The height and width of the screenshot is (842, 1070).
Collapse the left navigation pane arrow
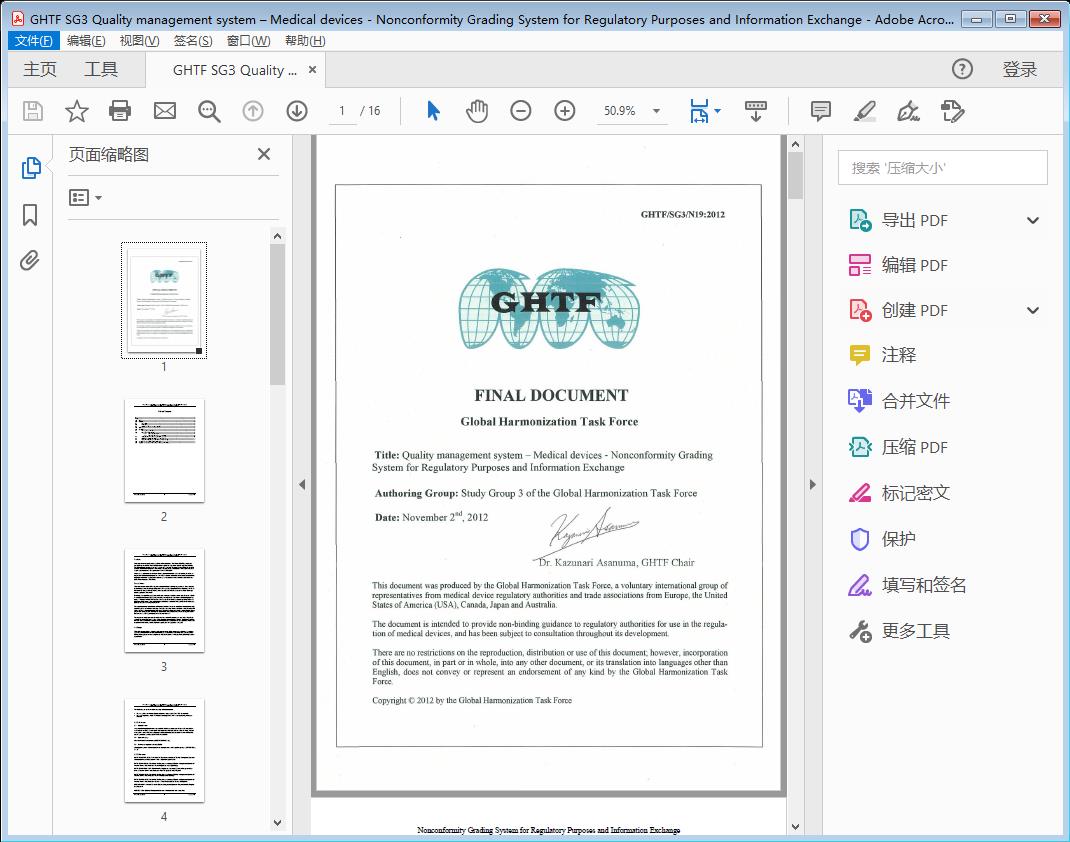pos(302,484)
